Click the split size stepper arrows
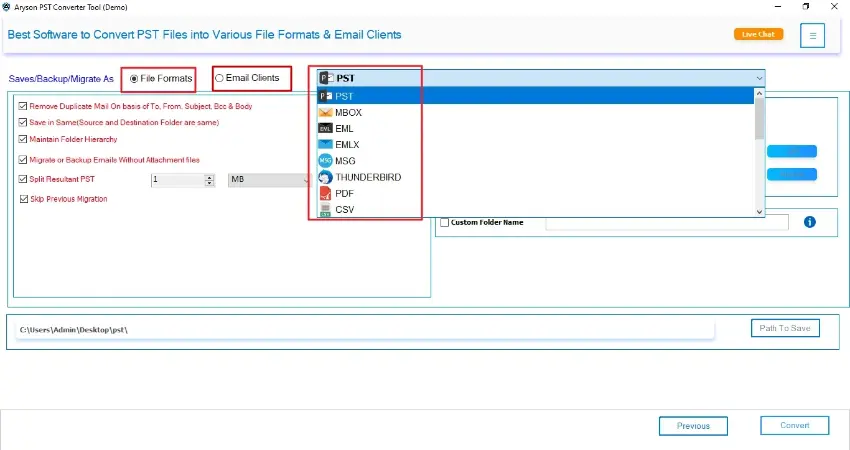Viewport: 850px width, 450px height. (x=209, y=180)
